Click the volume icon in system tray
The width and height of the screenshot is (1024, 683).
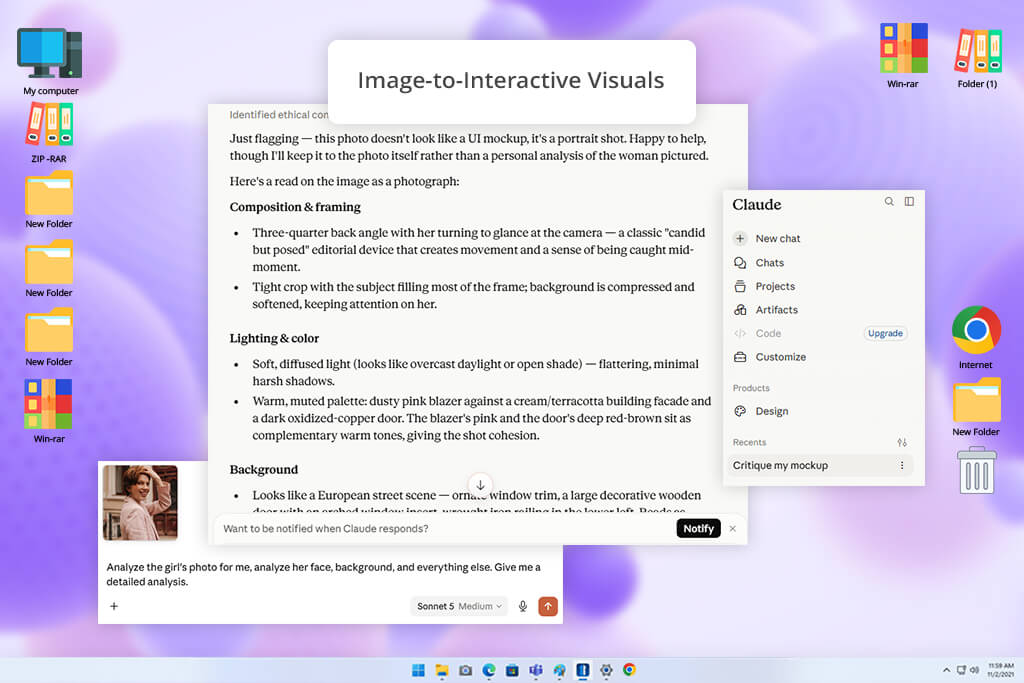pyautogui.click(x=974, y=670)
